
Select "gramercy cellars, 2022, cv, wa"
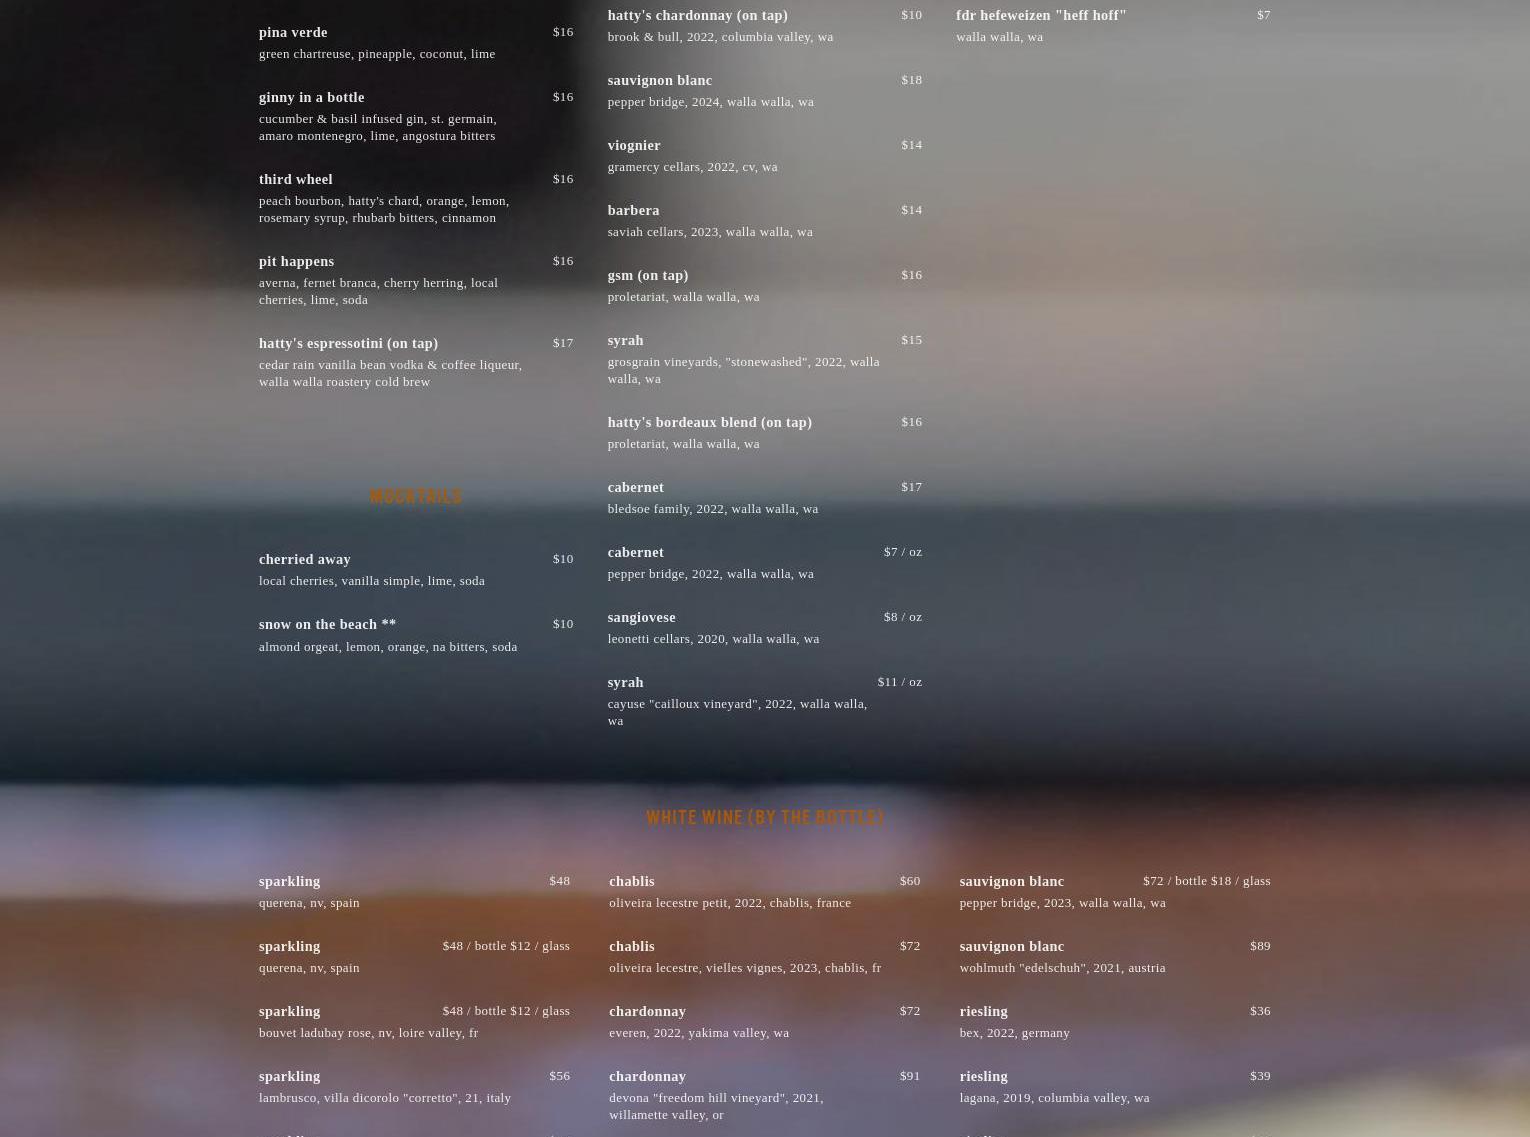[x=692, y=167]
